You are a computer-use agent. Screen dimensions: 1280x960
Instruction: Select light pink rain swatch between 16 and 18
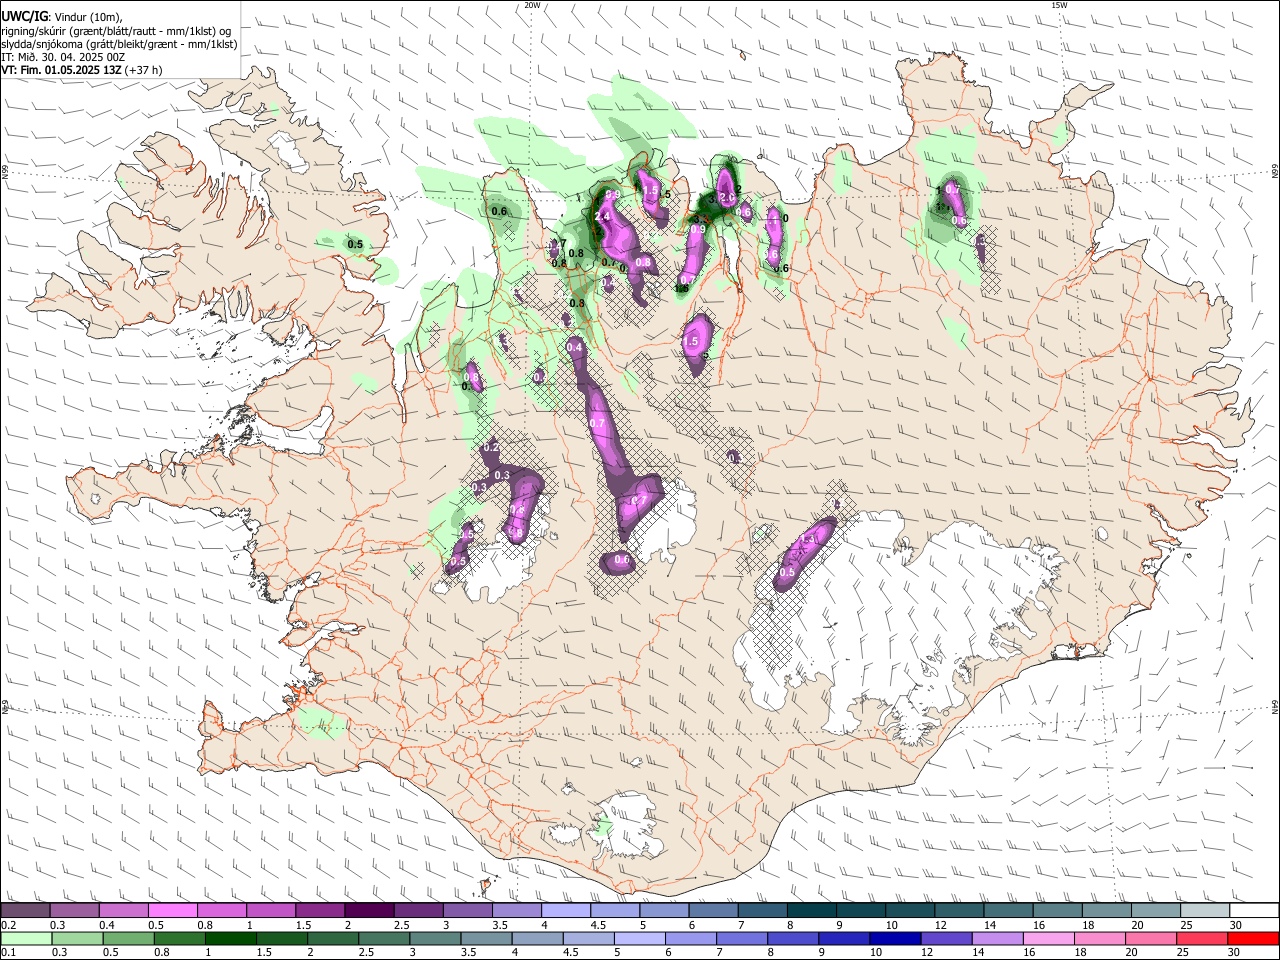(1048, 938)
